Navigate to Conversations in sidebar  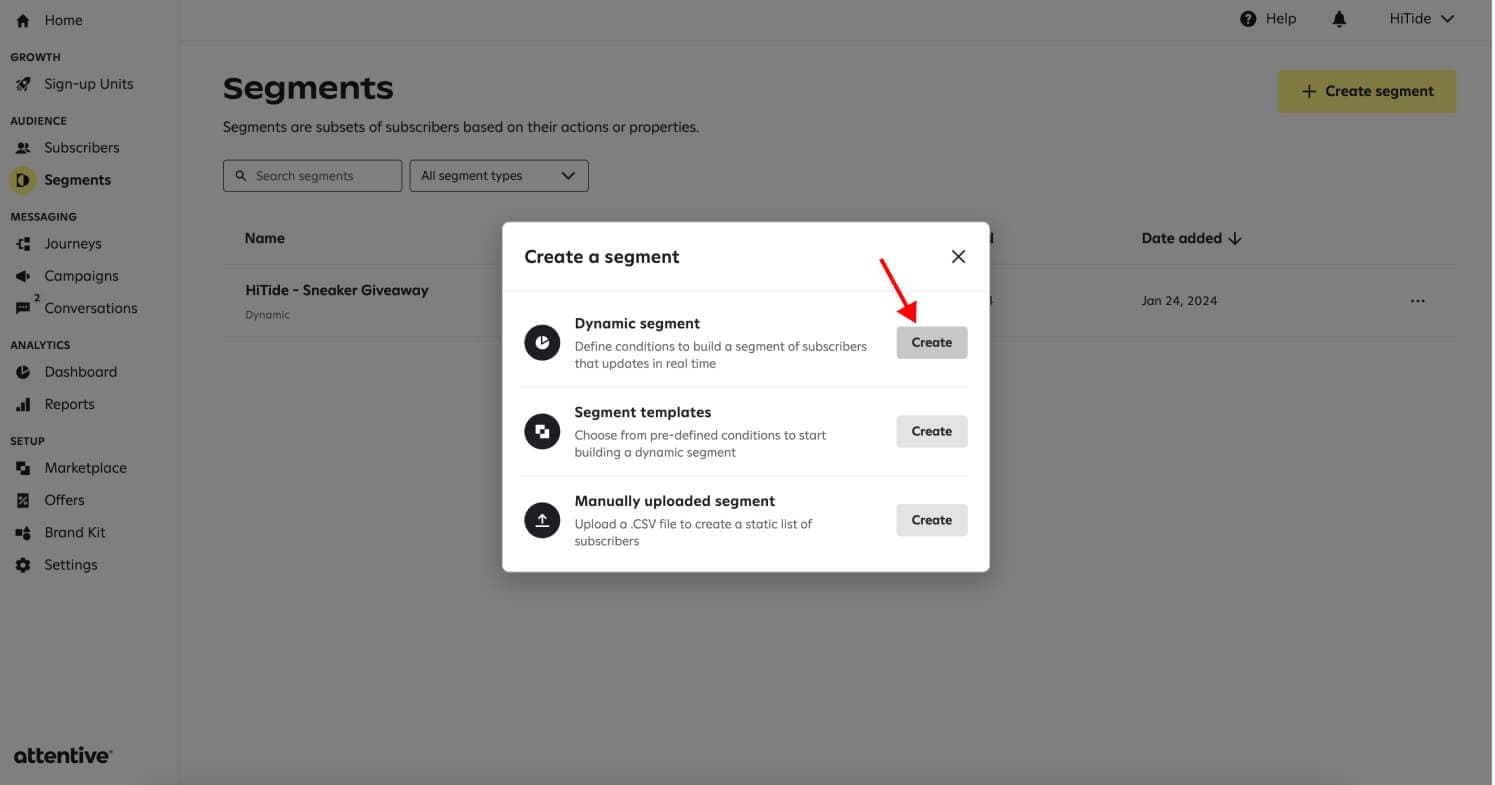point(90,308)
